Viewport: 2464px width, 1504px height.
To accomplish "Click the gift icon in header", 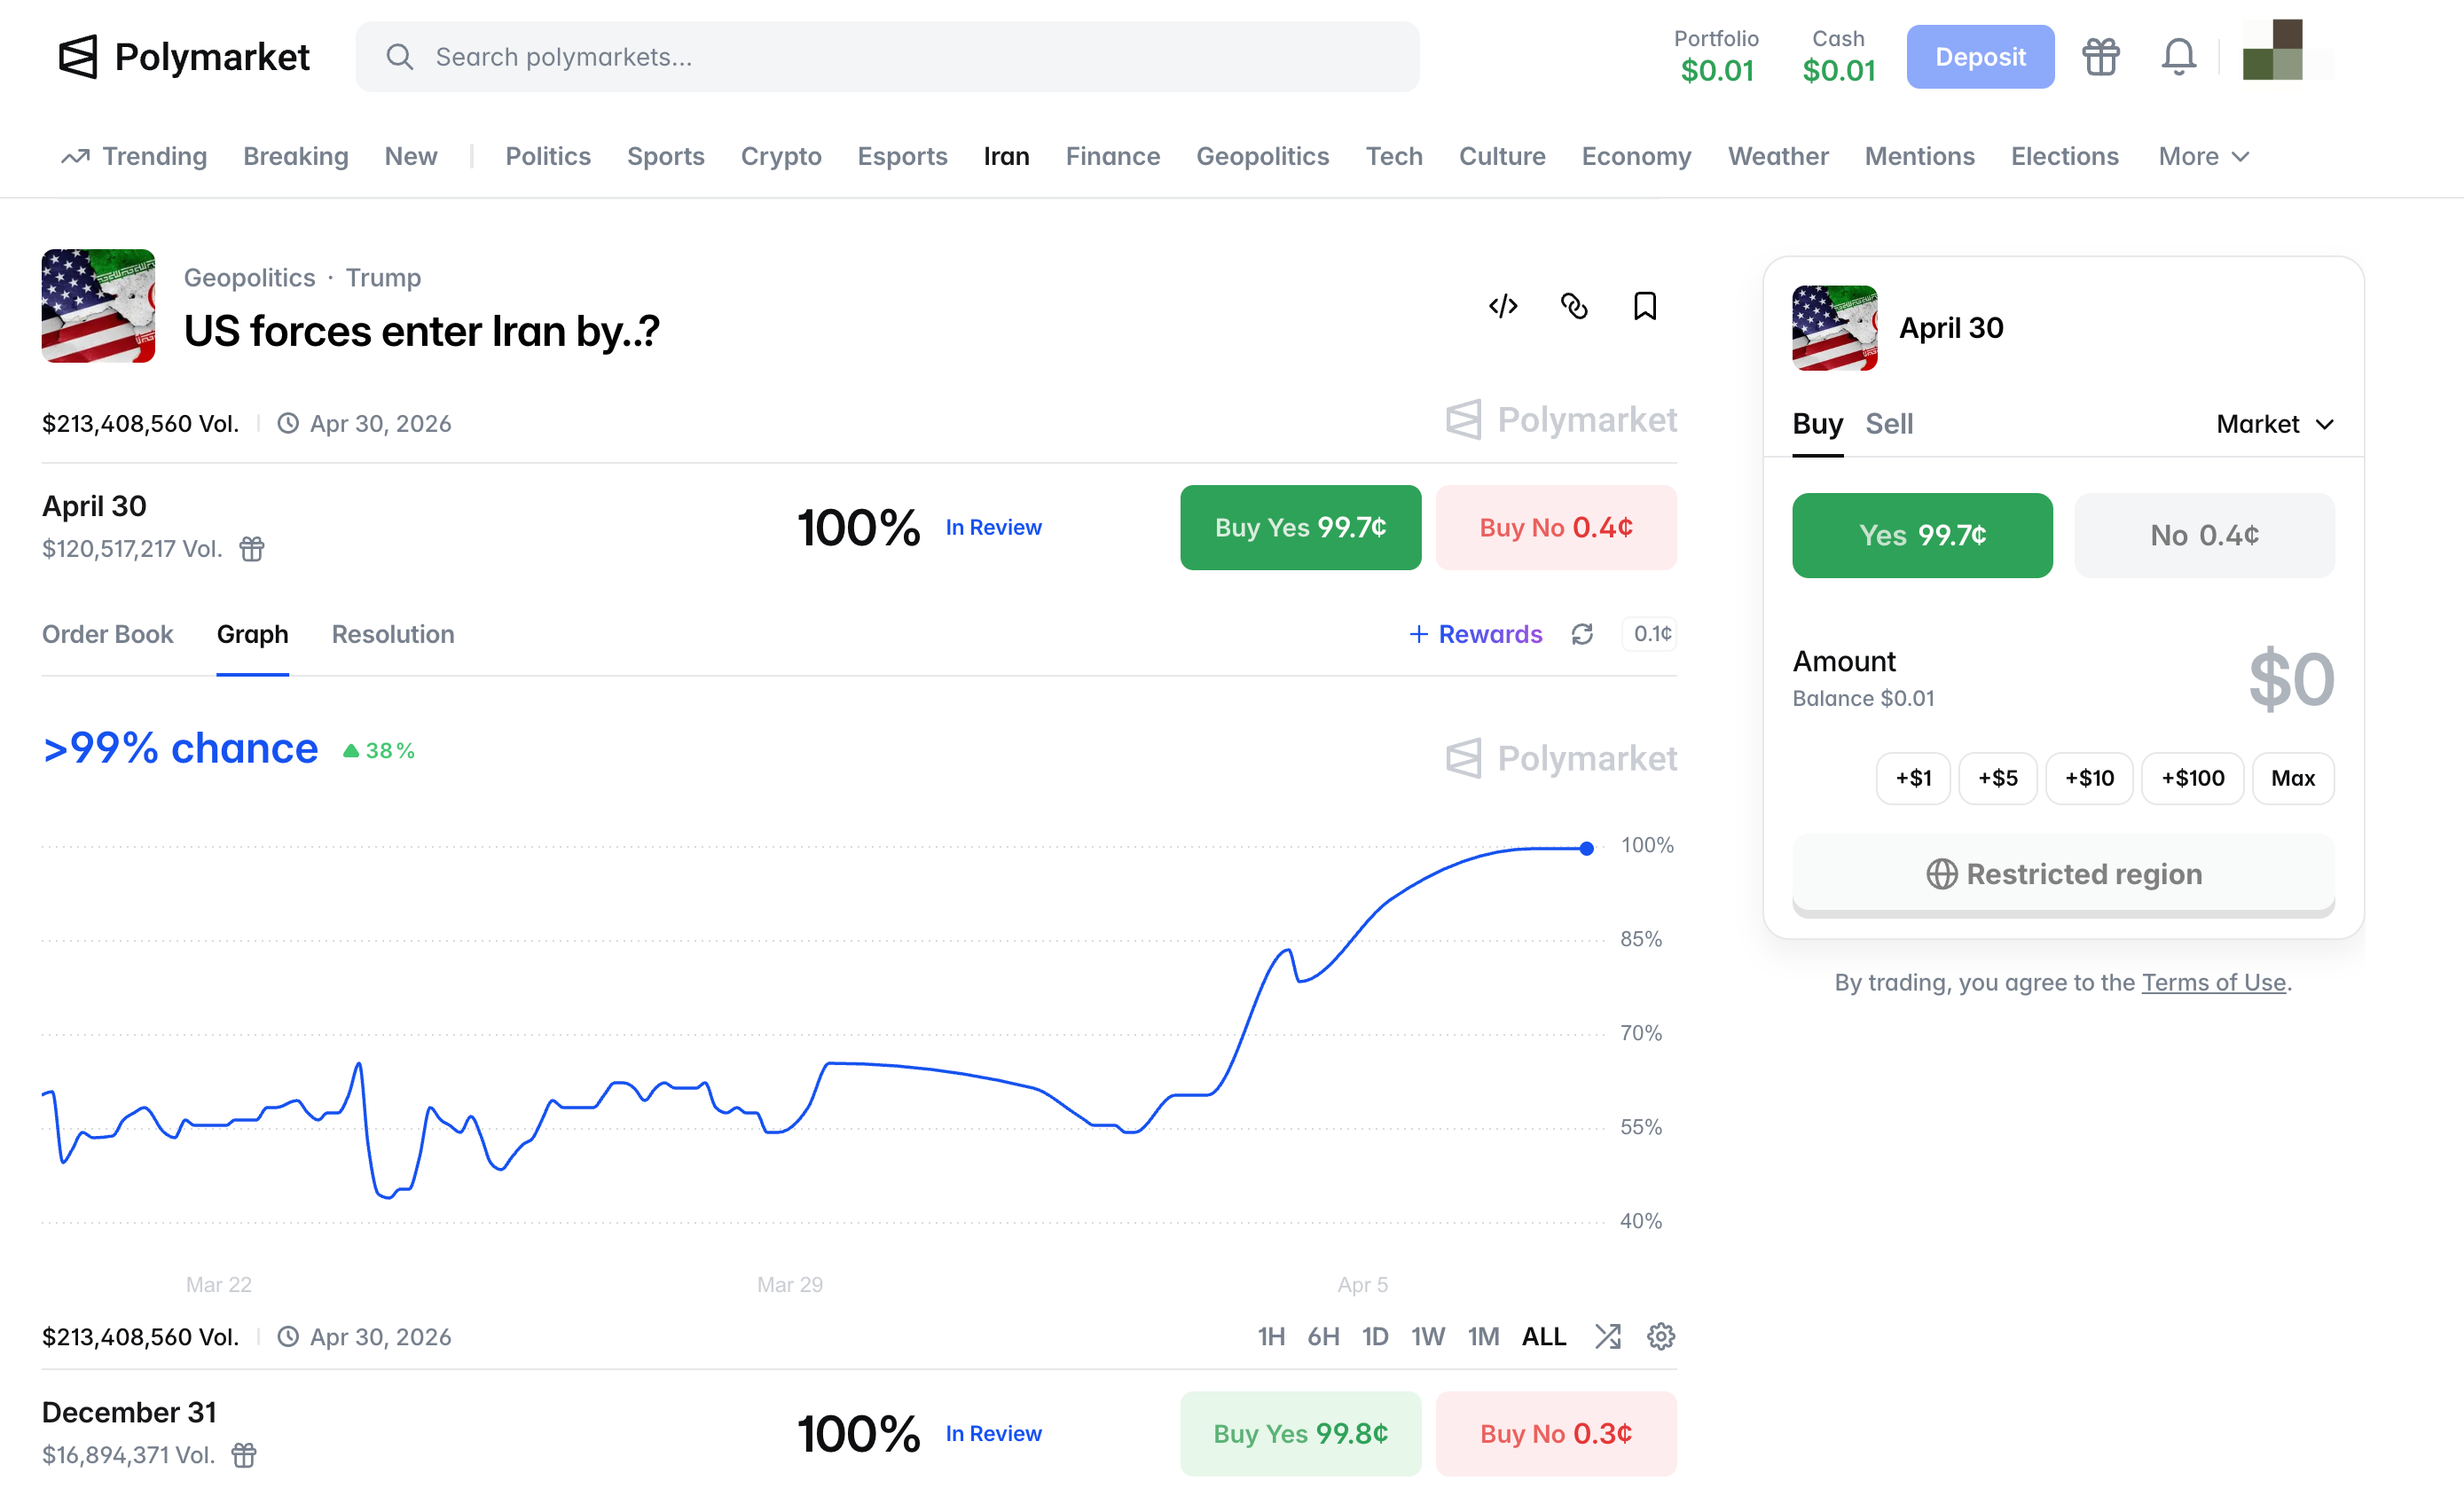I will [x=2100, y=57].
